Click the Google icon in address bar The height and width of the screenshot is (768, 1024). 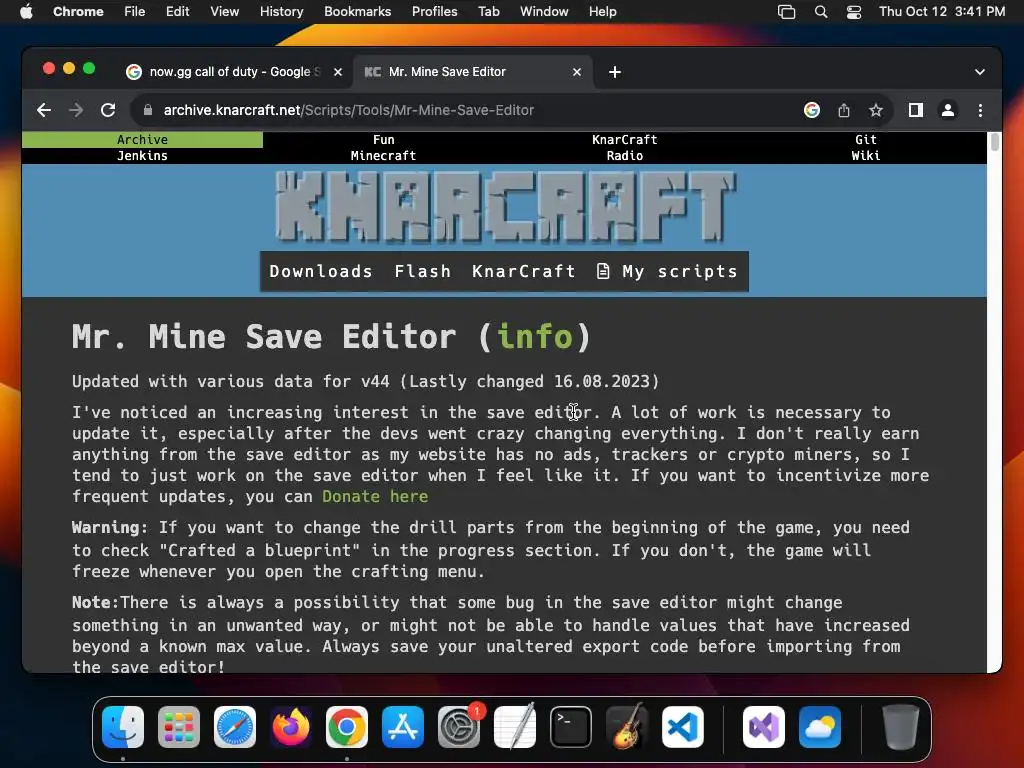pos(812,110)
